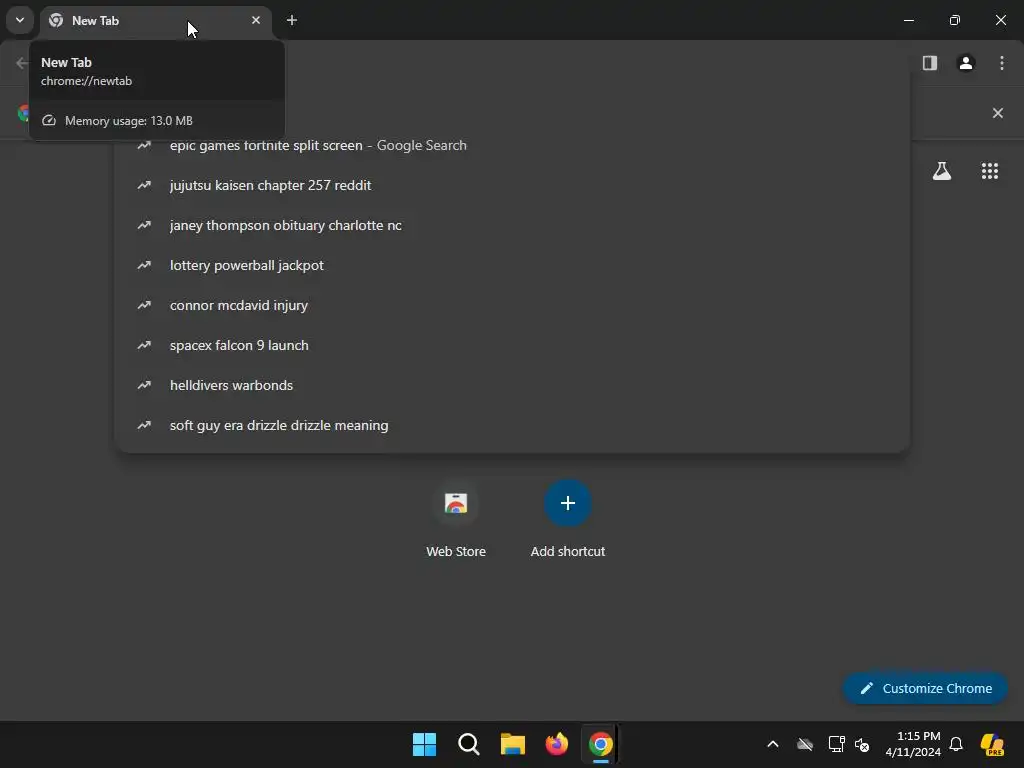
Task: Select suggestion helldivers warbonds
Action: tap(512, 385)
